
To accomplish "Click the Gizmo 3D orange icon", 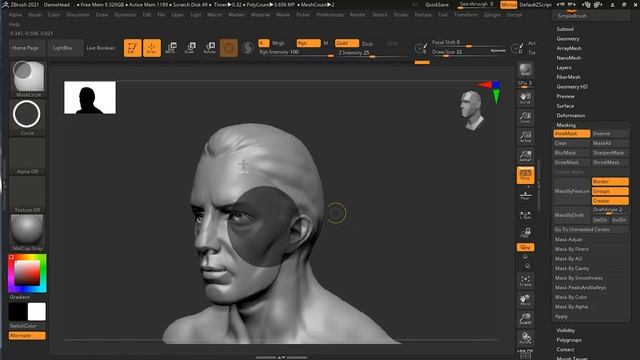I will point(229,48).
